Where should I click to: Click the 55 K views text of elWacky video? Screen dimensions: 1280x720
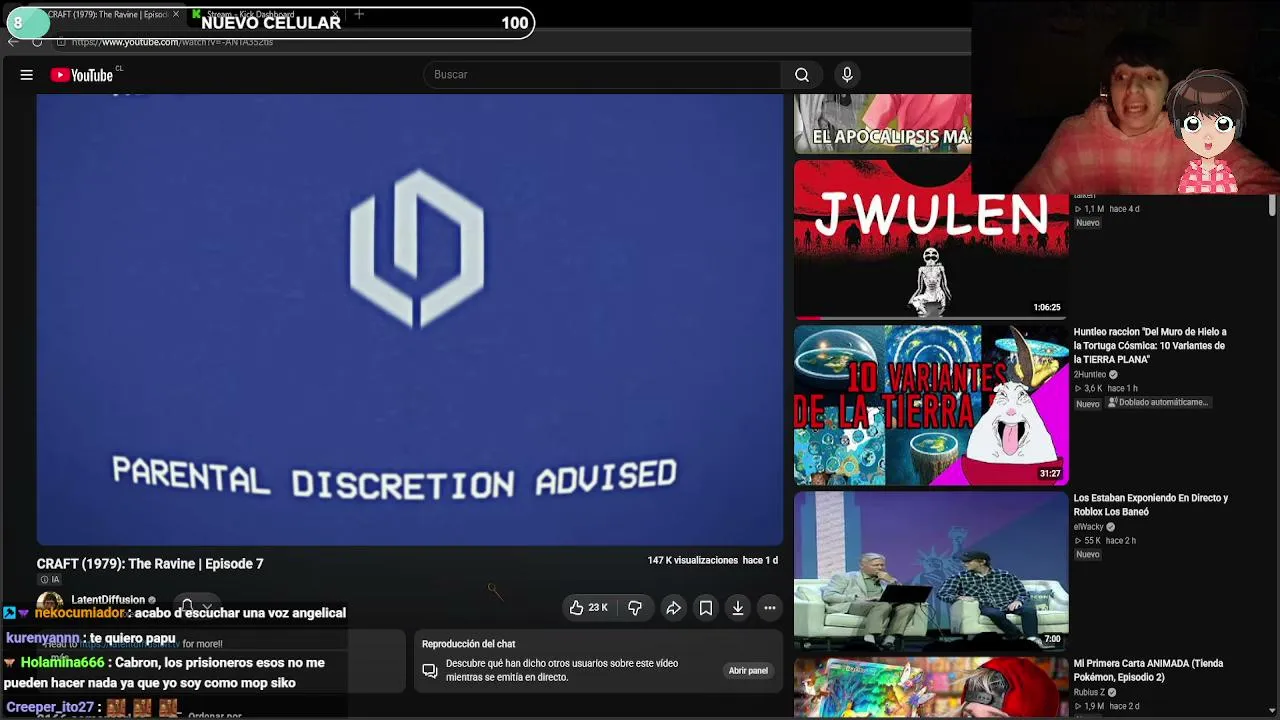point(1088,541)
